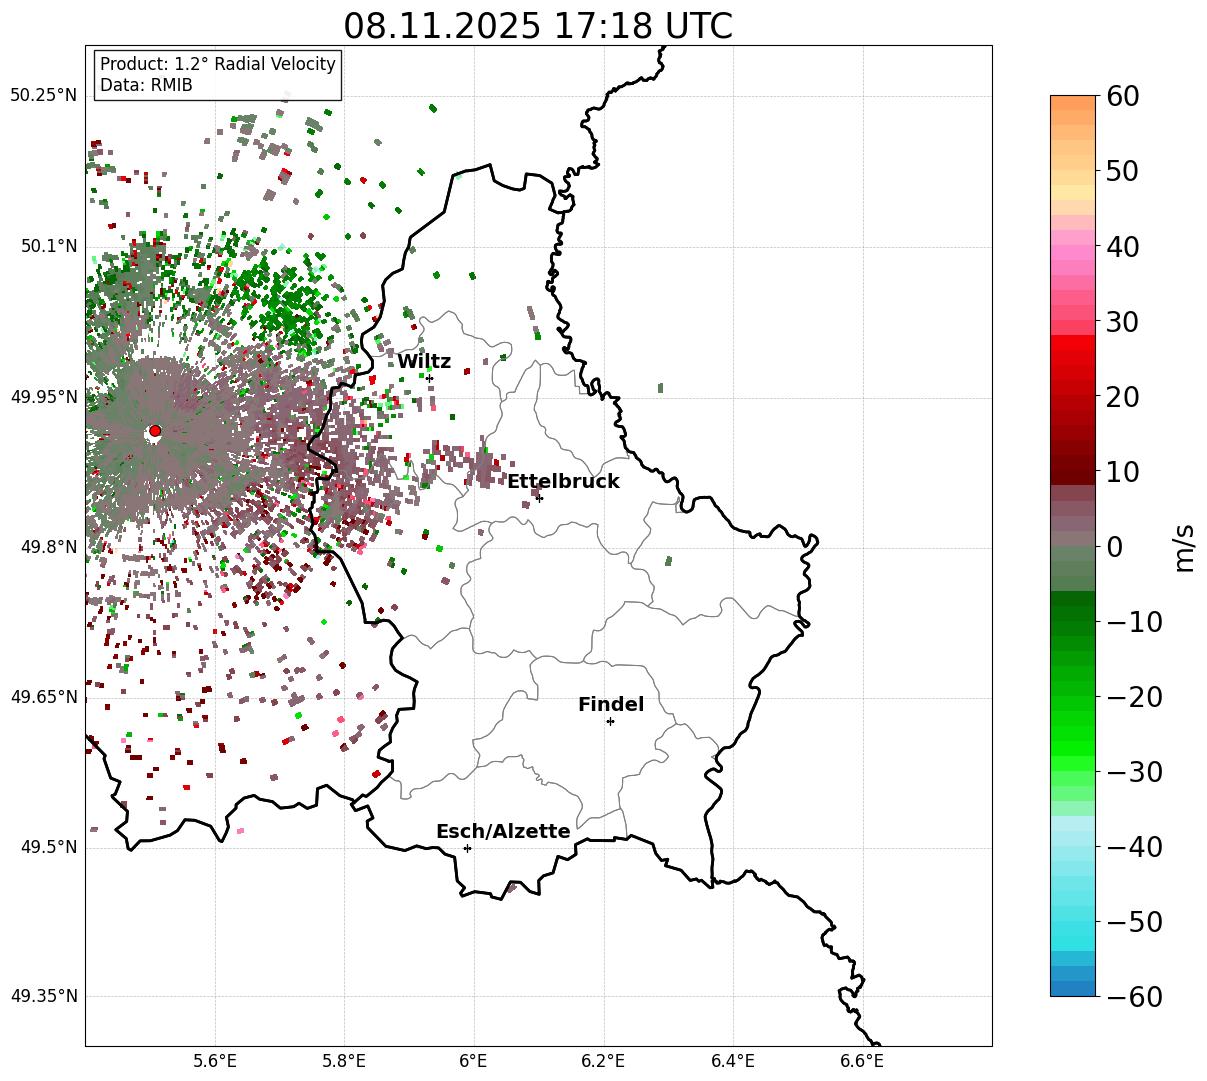Click the m/s colorbar unit label

(x=1184, y=547)
